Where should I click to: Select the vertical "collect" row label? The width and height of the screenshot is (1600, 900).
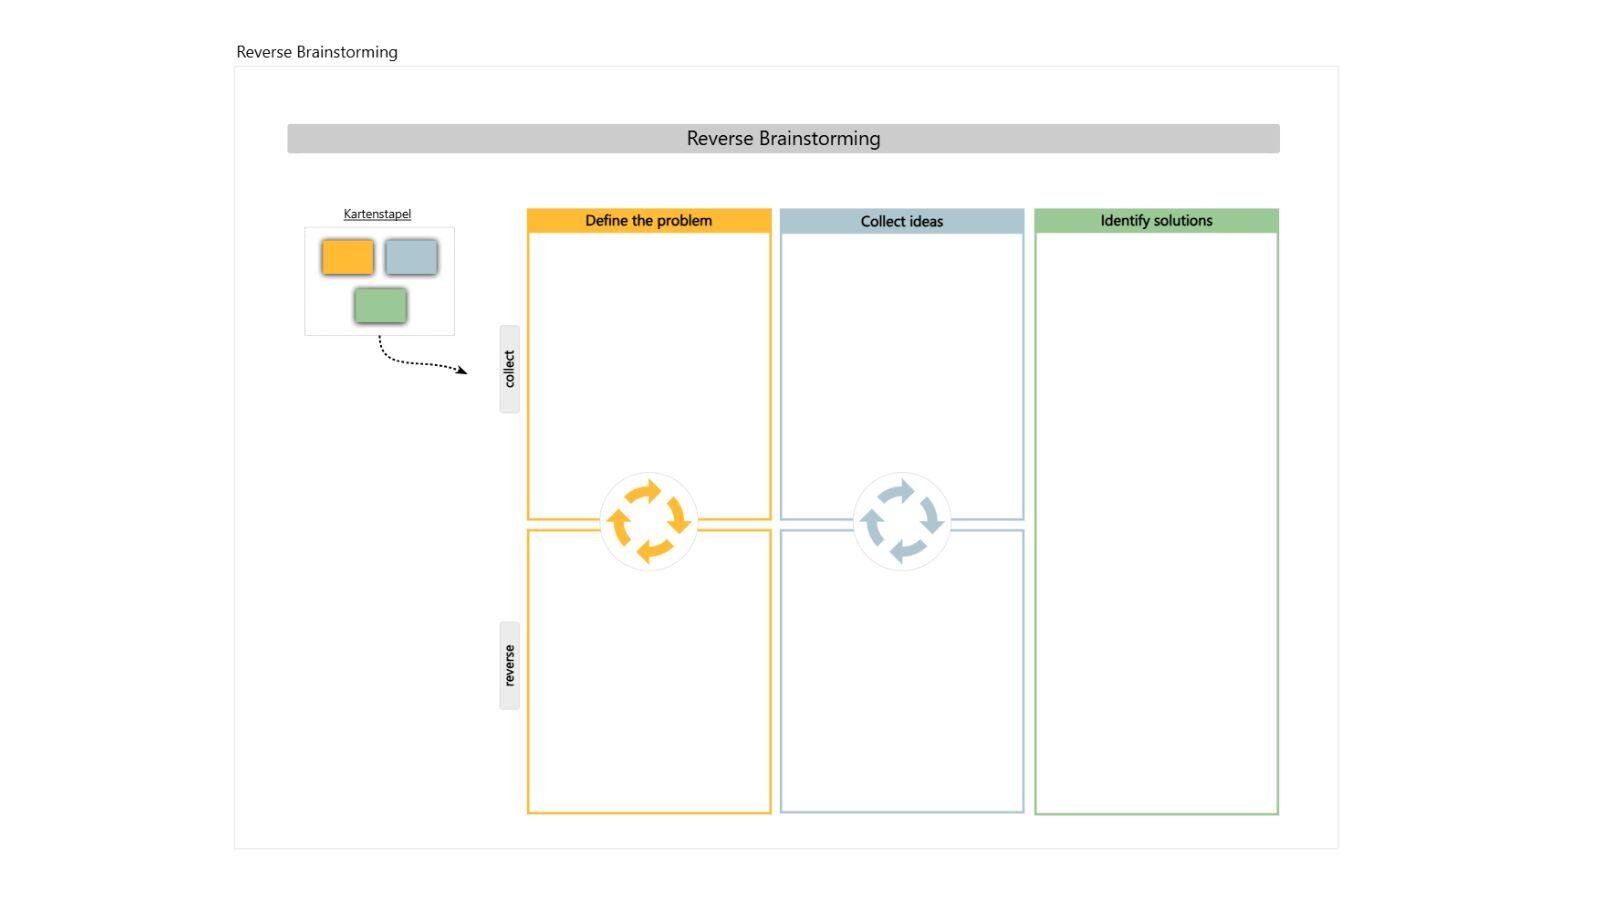(x=509, y=369)
